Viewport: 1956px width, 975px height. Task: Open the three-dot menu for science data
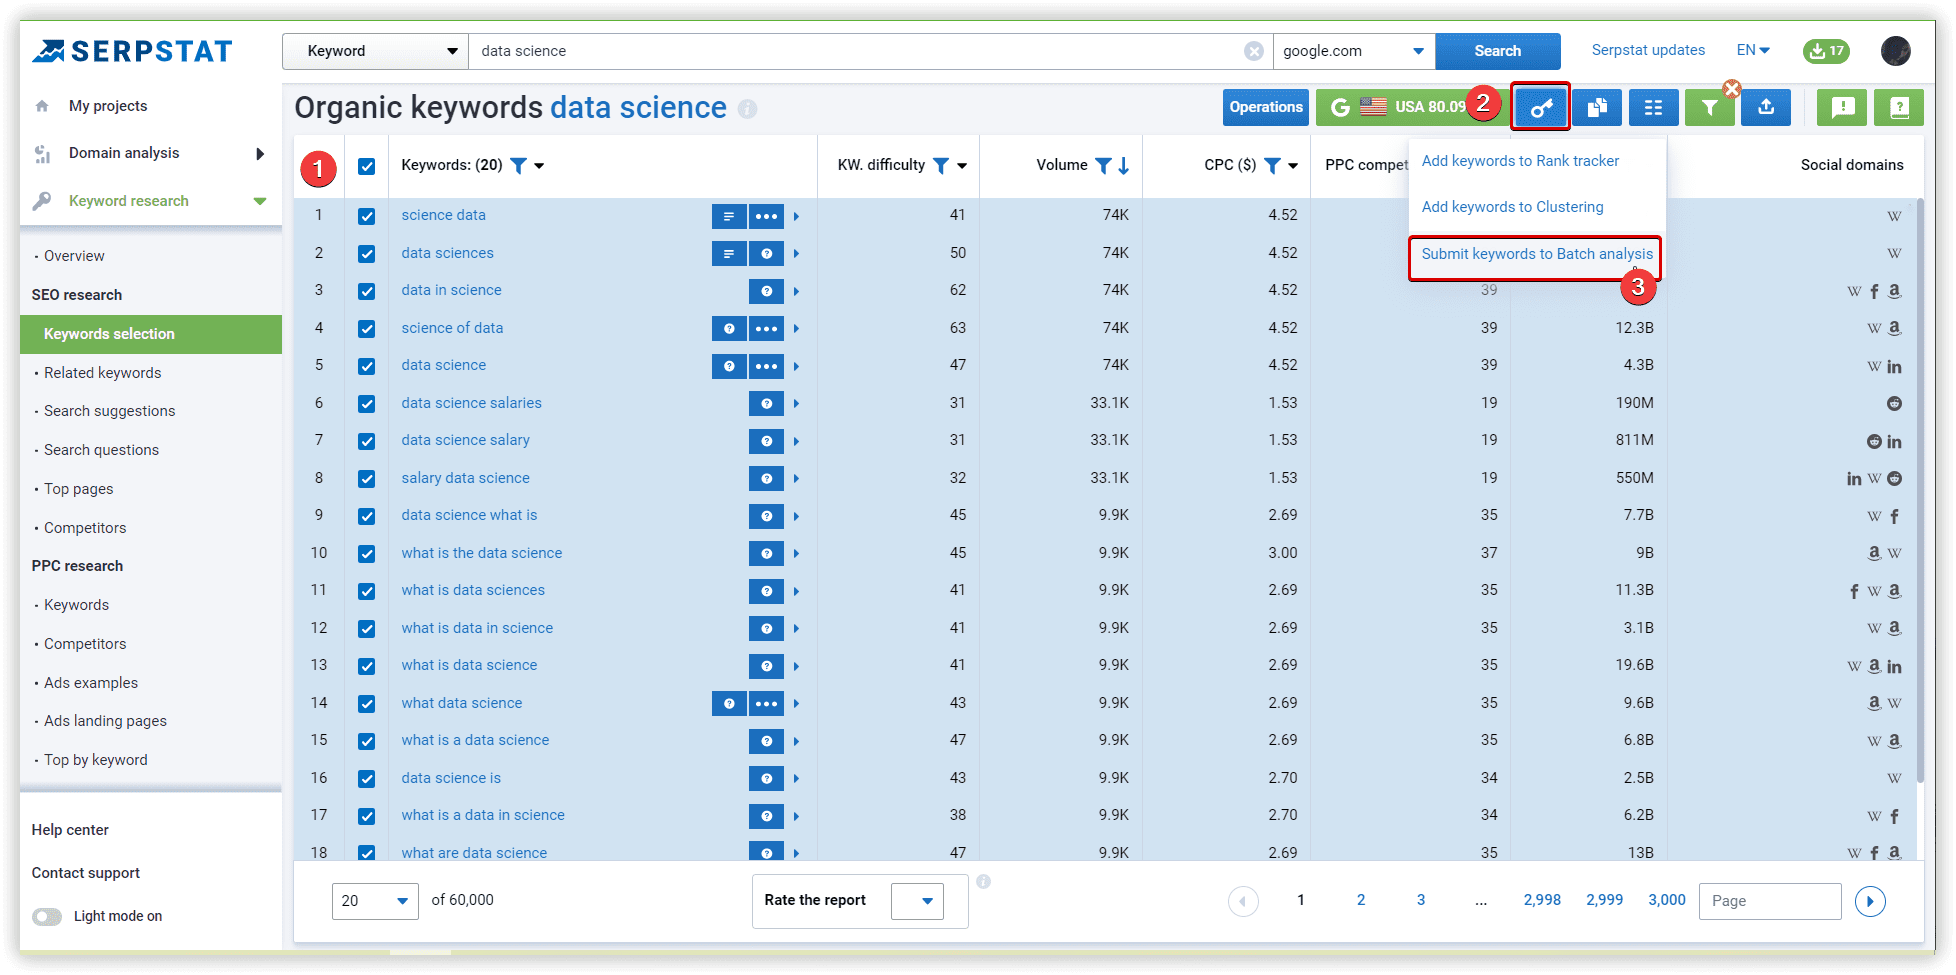767,215
